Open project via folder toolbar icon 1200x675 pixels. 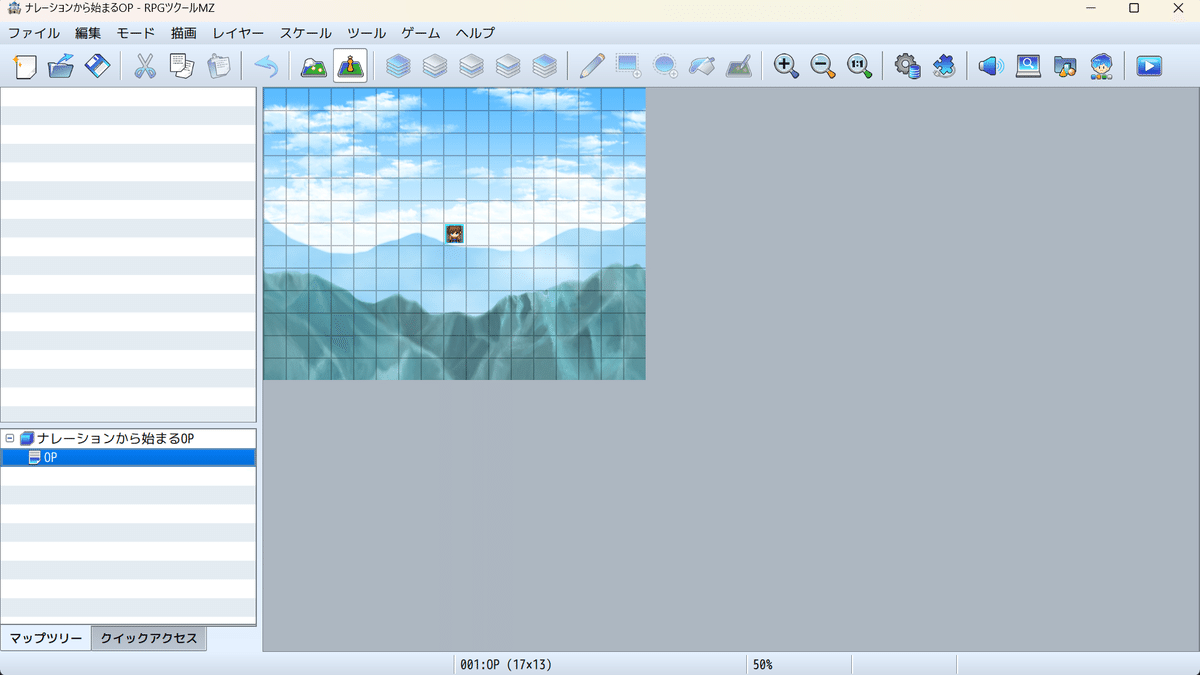point(61,67)
